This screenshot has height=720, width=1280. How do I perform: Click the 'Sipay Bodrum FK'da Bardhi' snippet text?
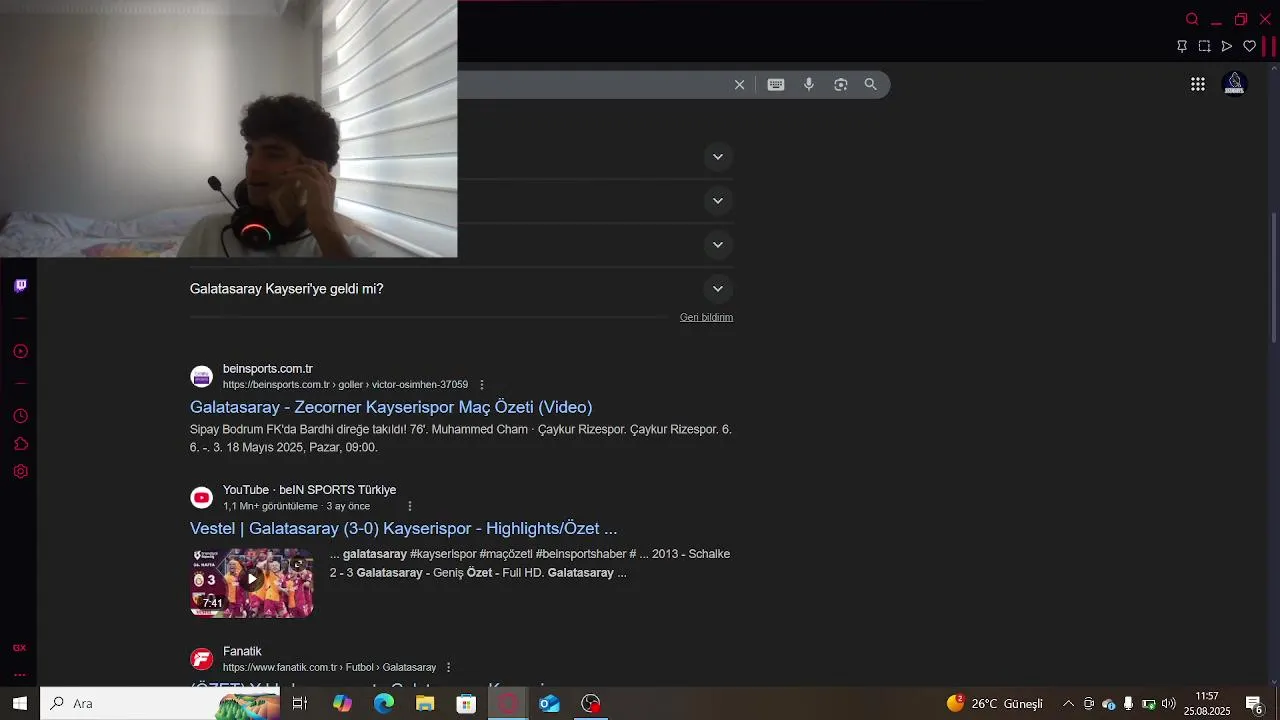point(461,438)
